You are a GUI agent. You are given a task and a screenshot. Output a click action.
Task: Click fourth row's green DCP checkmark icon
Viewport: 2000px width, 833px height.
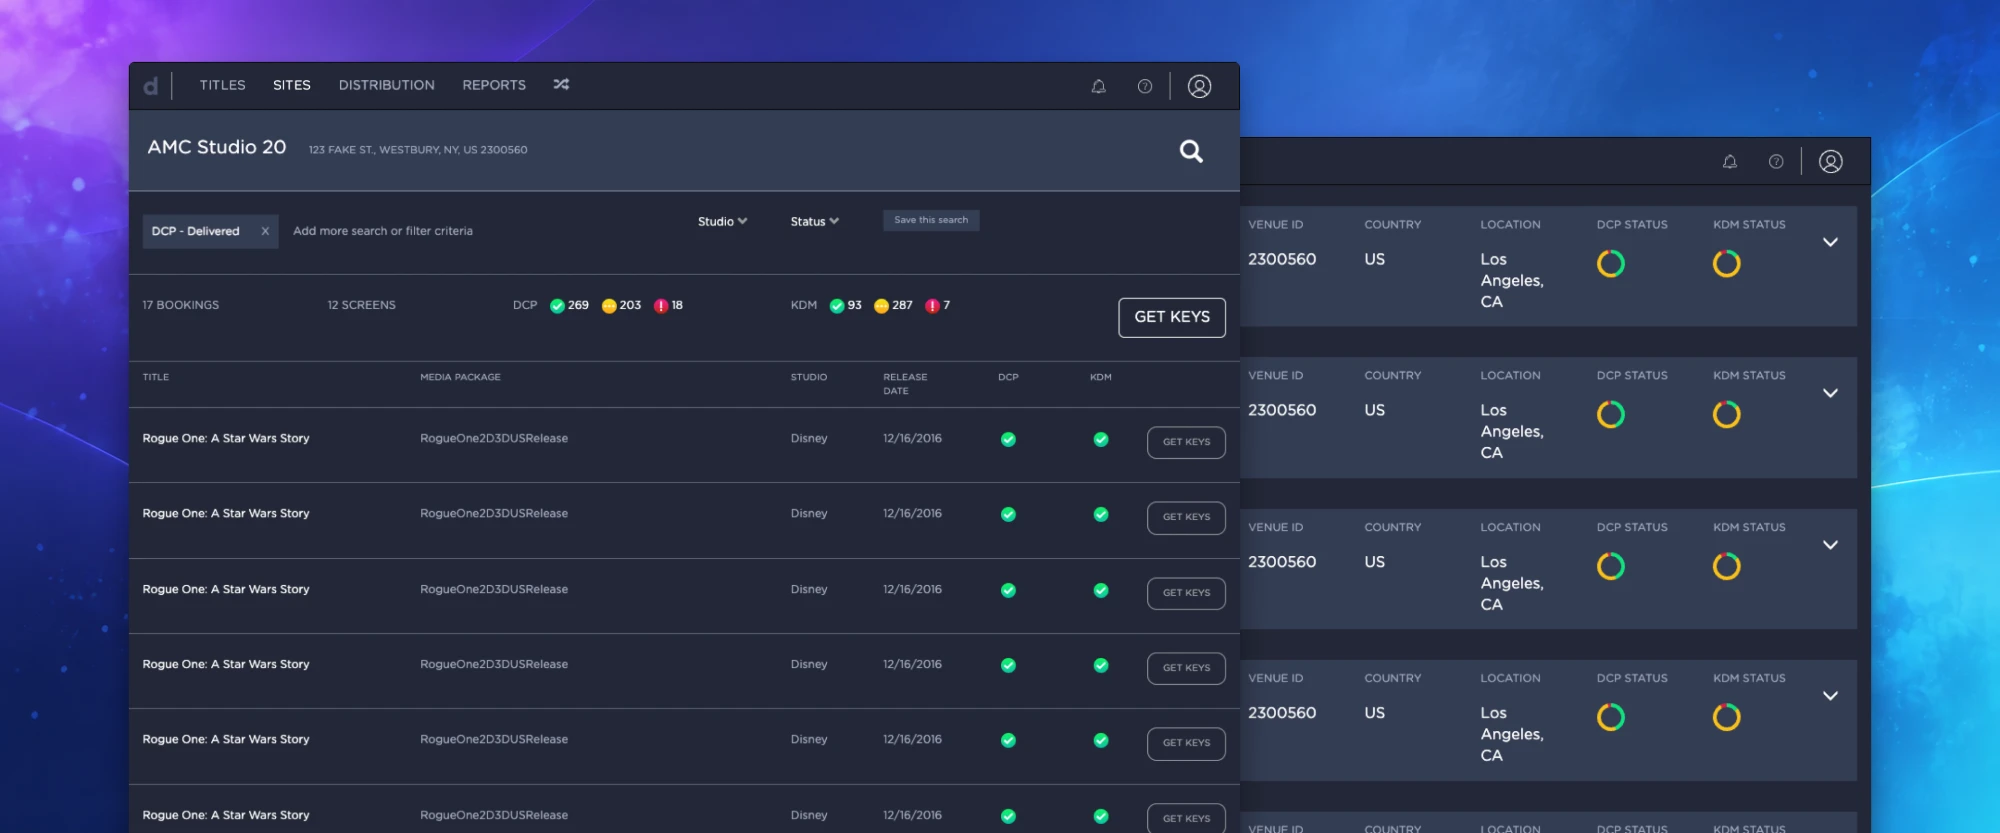tap(1008, 665)
